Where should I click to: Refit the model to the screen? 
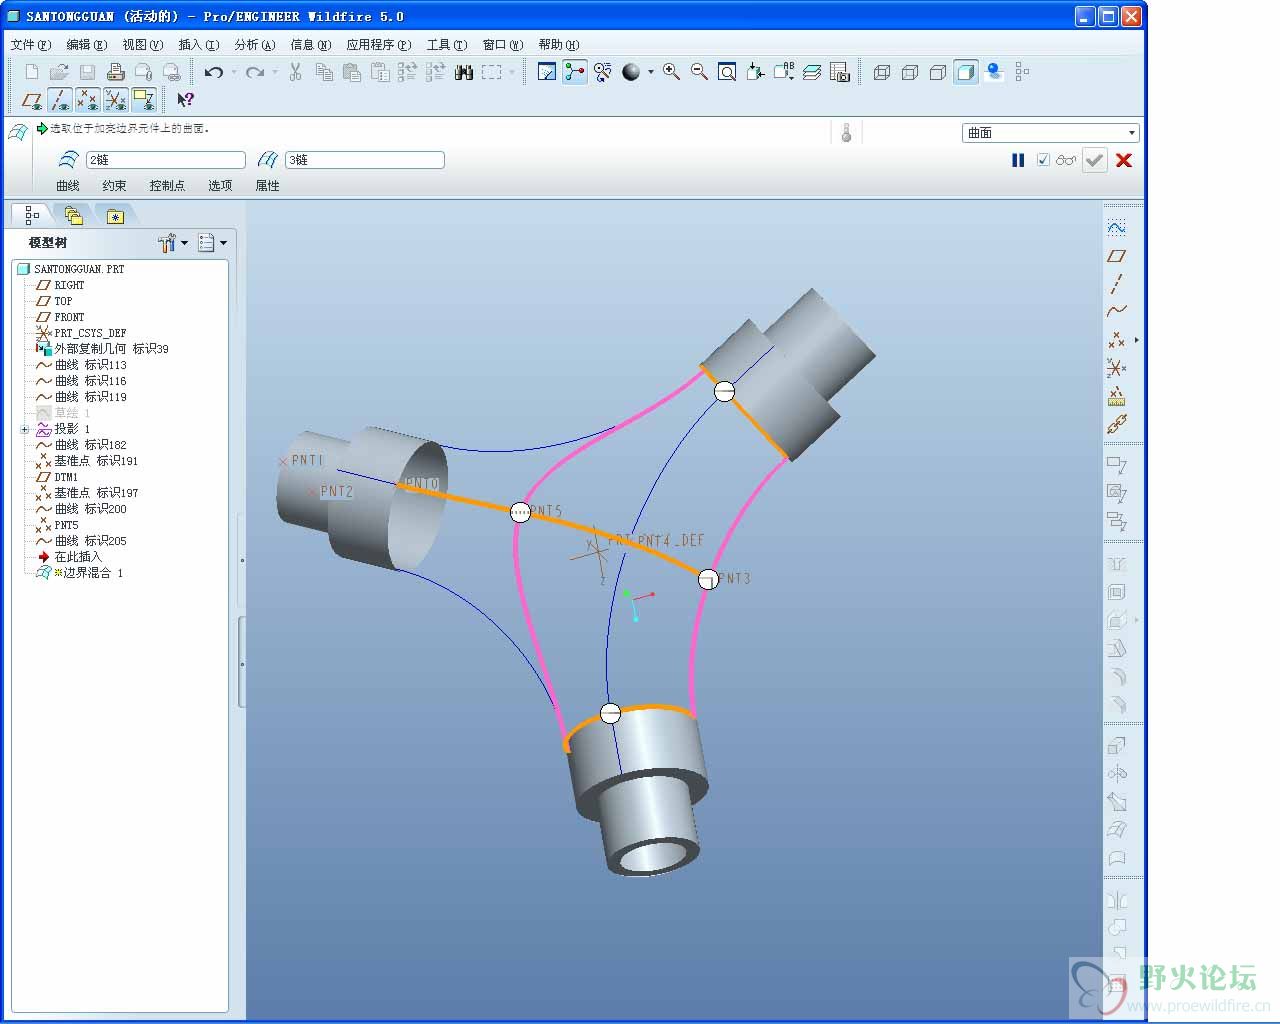(727, 72)
